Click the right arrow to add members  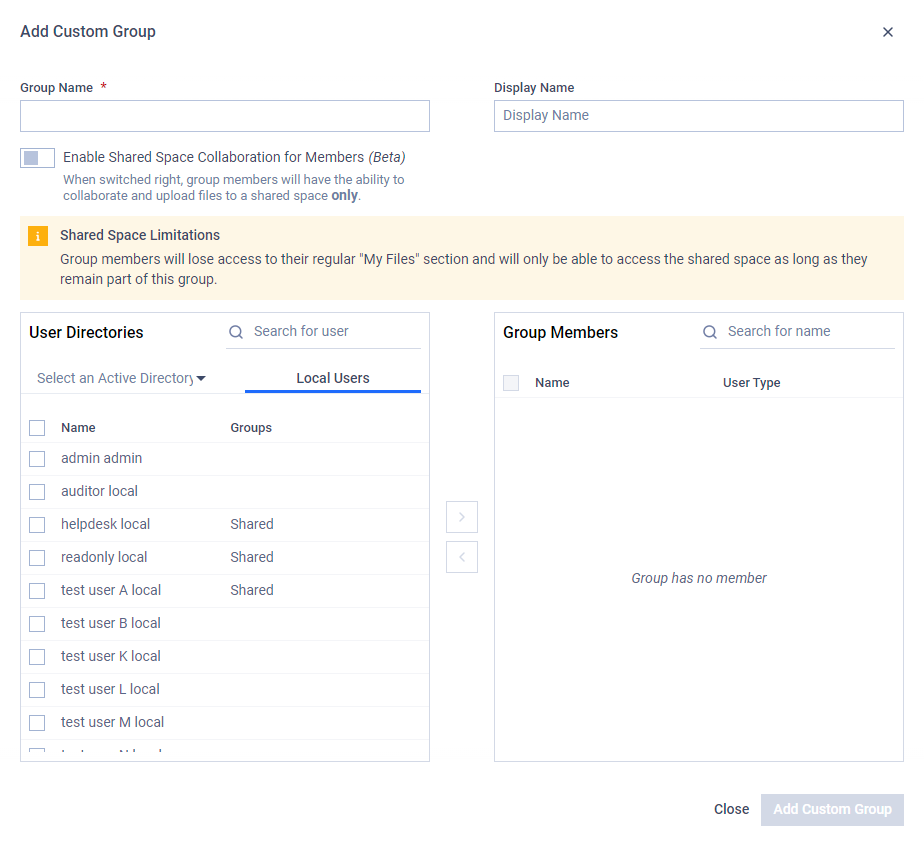tap(462, 517)
